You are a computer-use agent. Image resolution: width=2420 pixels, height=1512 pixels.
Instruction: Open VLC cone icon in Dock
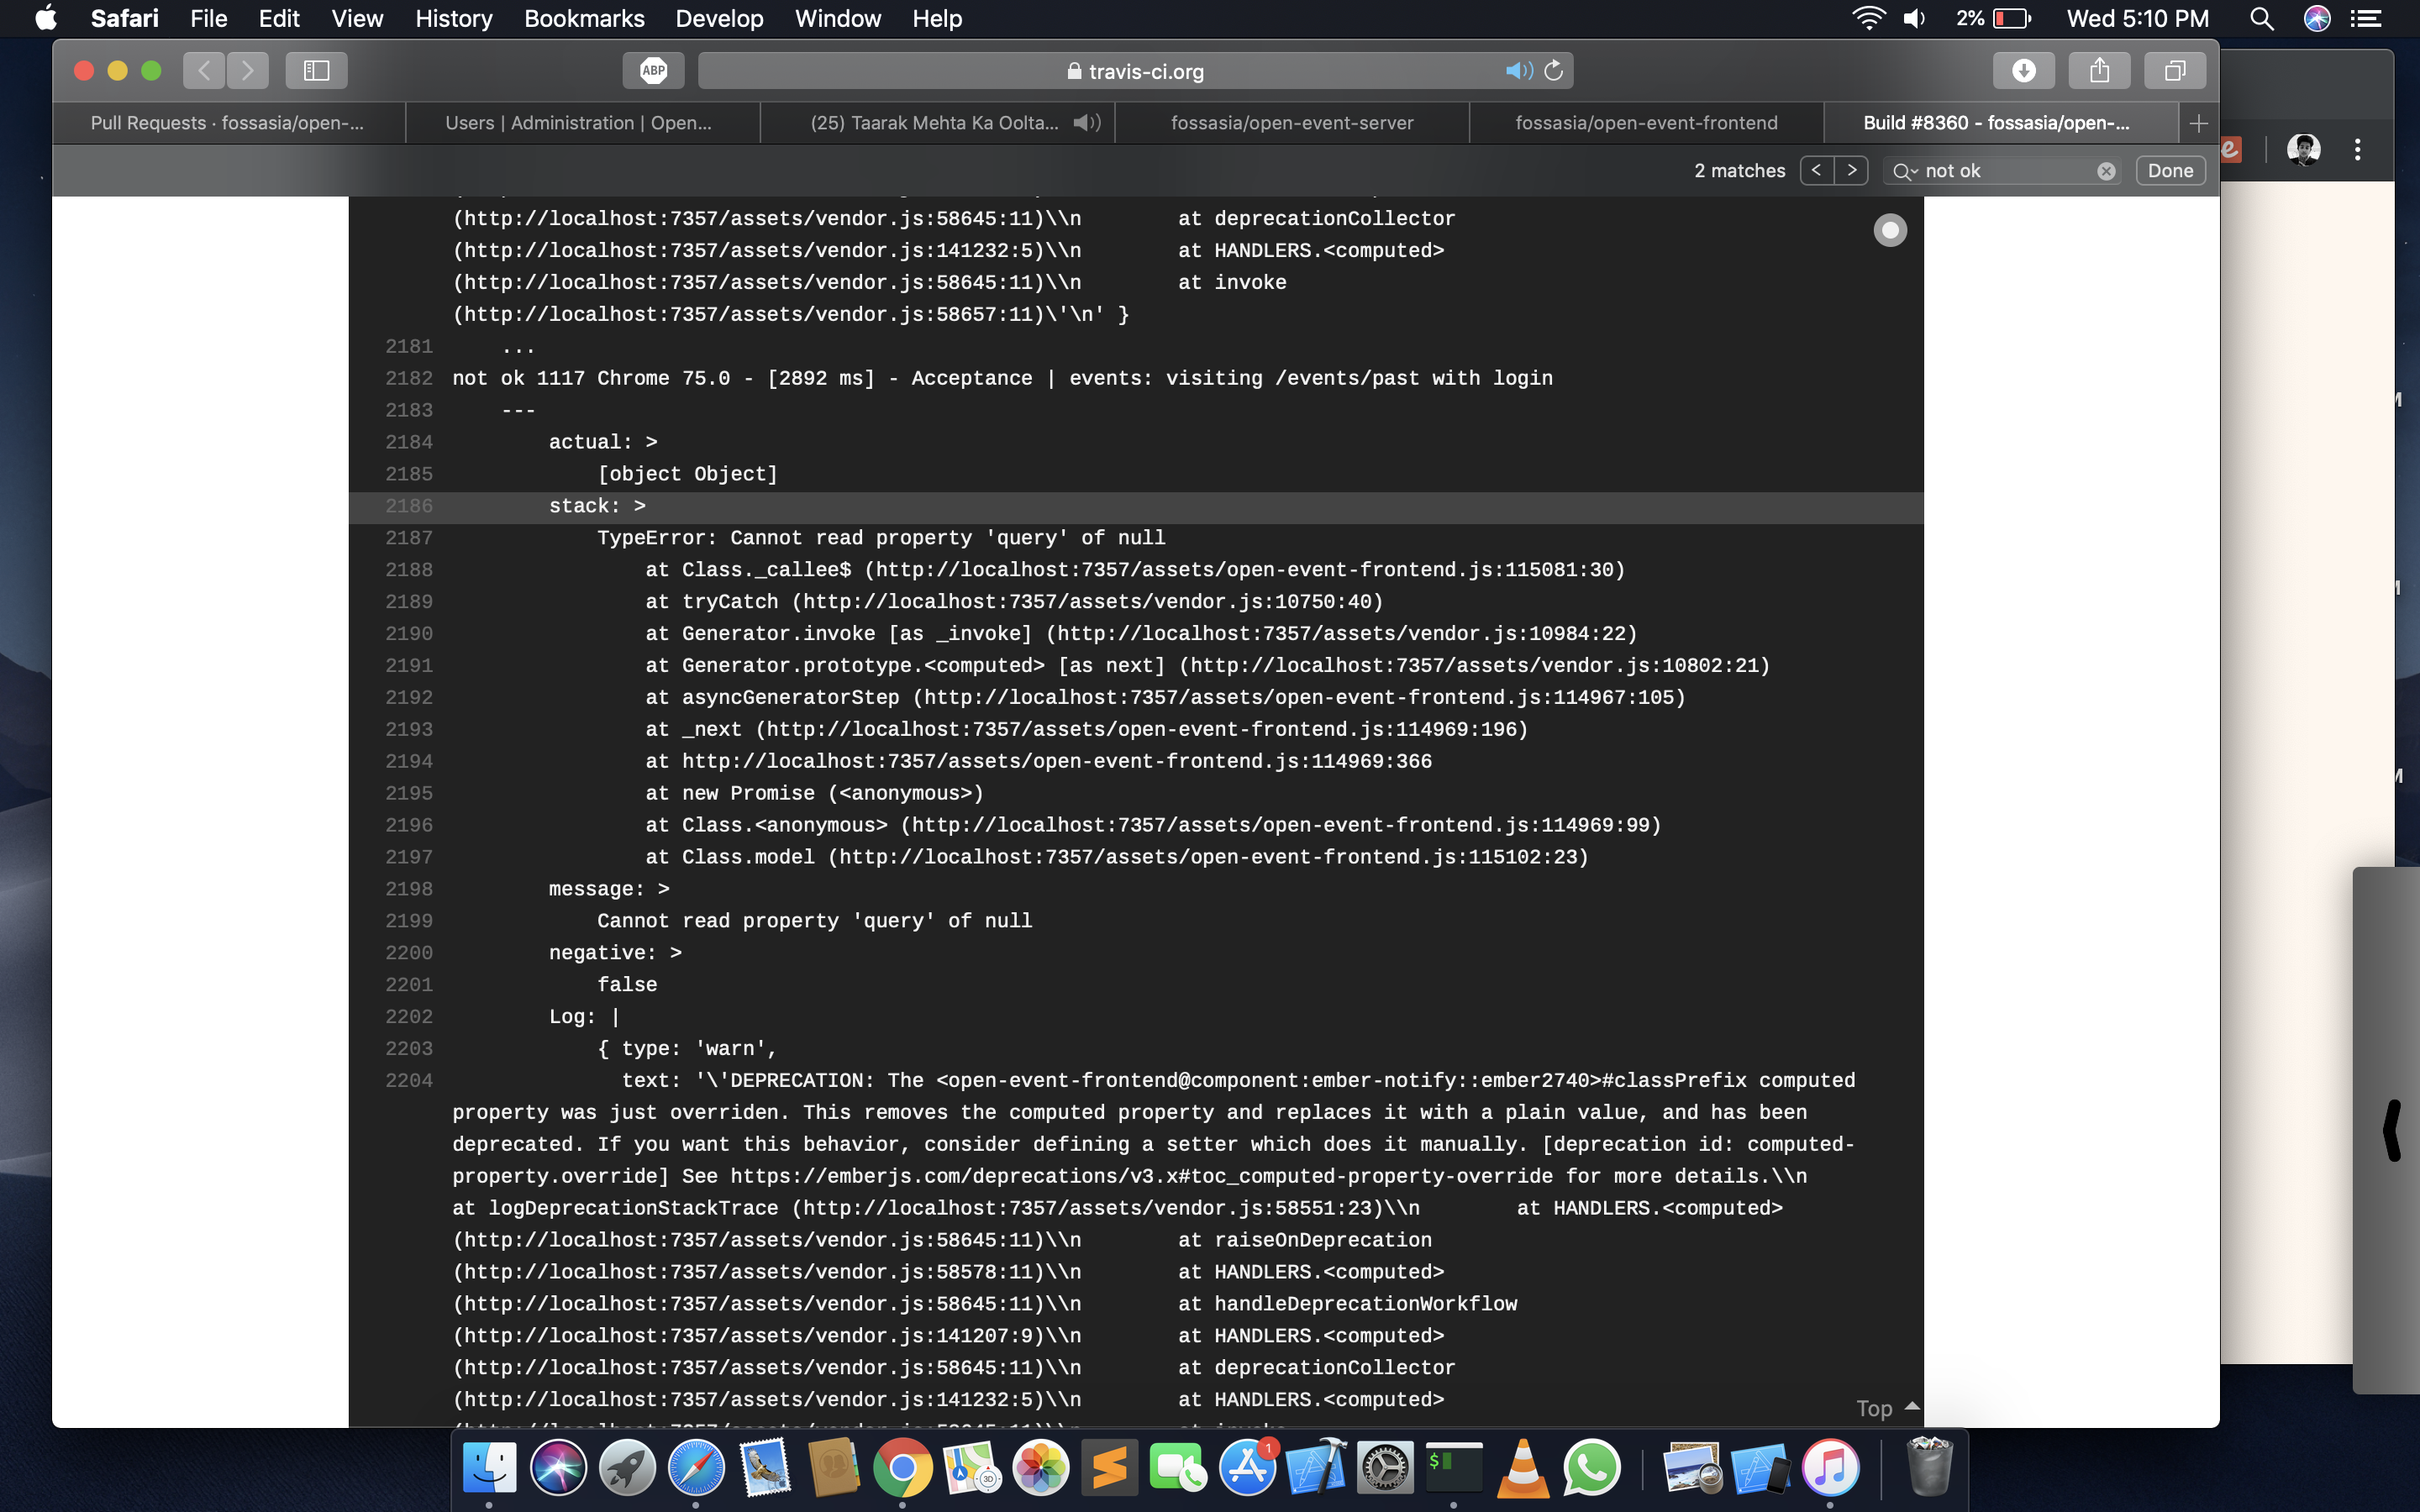click(x=1523, y=1467)
